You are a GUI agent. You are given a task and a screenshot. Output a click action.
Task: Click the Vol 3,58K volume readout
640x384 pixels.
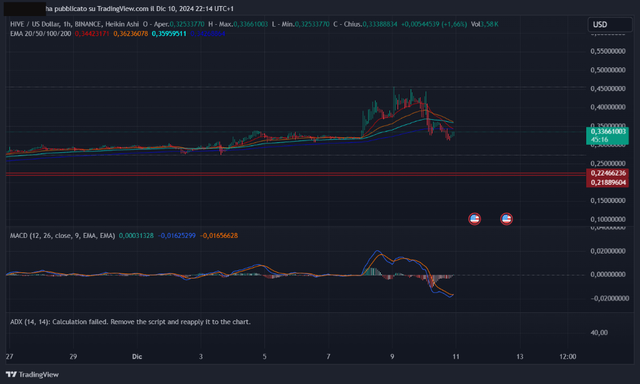pyautogui.click(x=484, y=24)
